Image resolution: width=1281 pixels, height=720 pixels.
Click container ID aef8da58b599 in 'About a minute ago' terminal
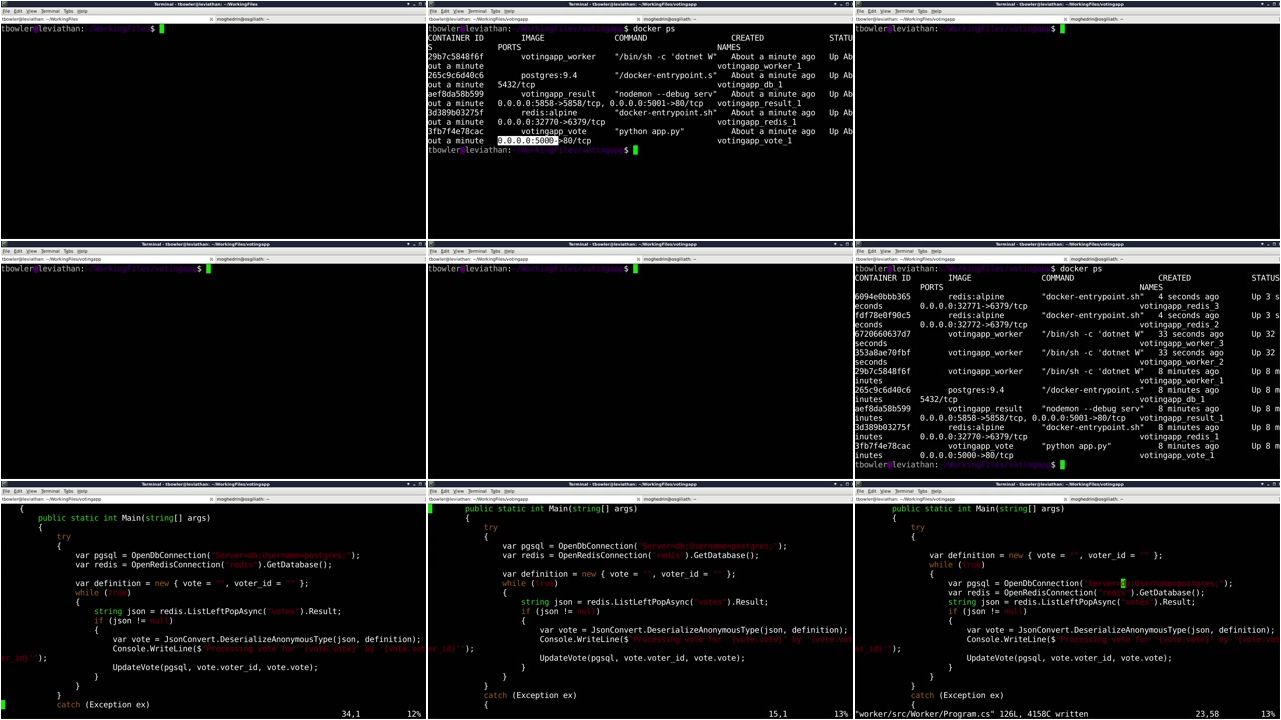455,94
